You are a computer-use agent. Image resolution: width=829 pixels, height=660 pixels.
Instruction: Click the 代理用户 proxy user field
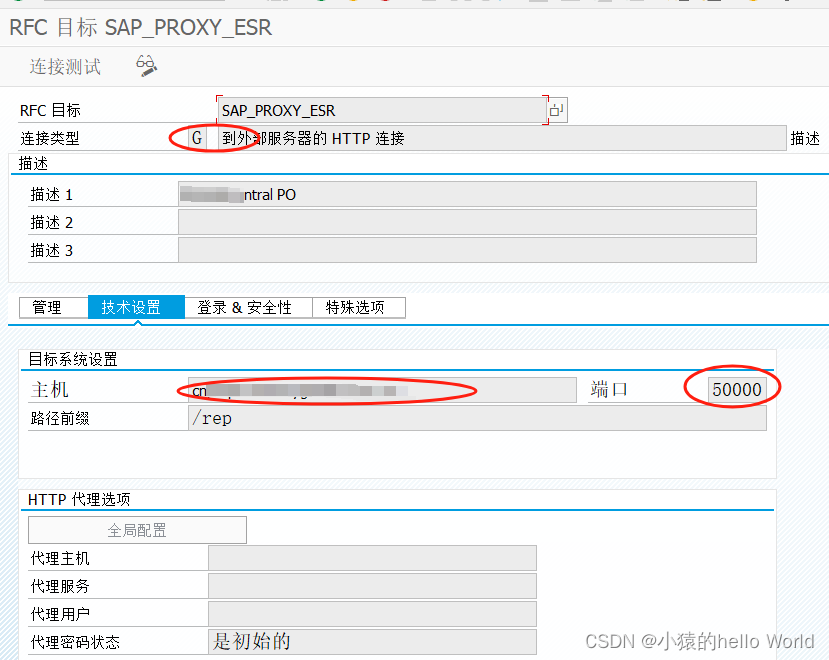click(x=370, y=614)
